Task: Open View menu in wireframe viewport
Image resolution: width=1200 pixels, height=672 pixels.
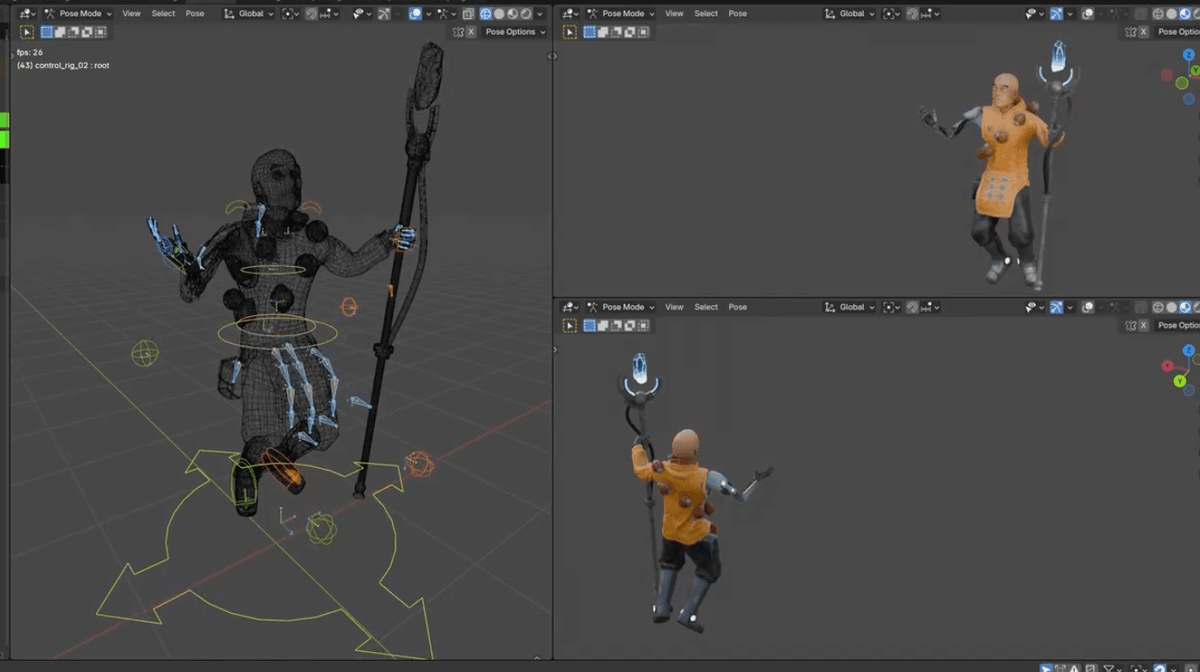Action: point(132,14)
